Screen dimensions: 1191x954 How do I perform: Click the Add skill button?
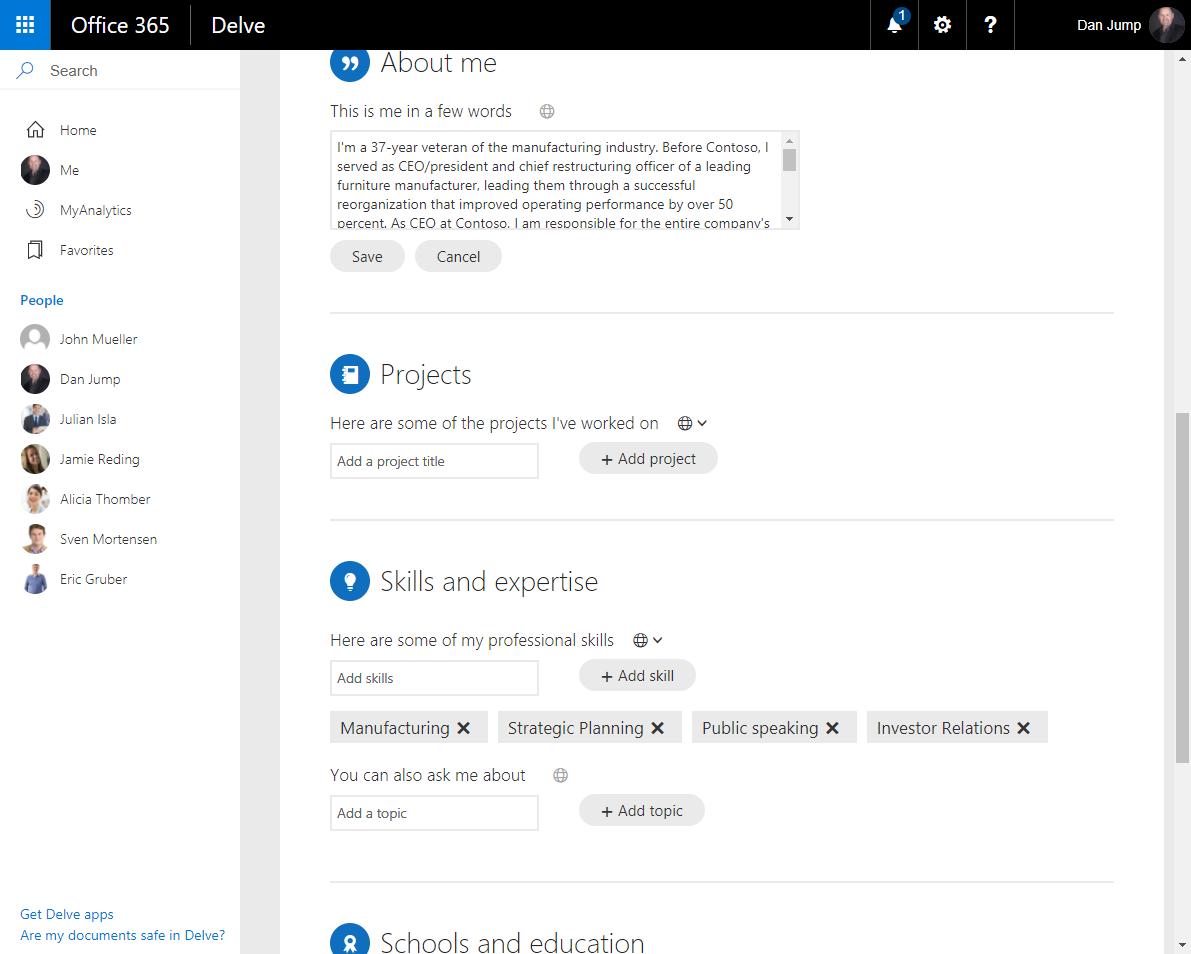[x=637, y=676]
